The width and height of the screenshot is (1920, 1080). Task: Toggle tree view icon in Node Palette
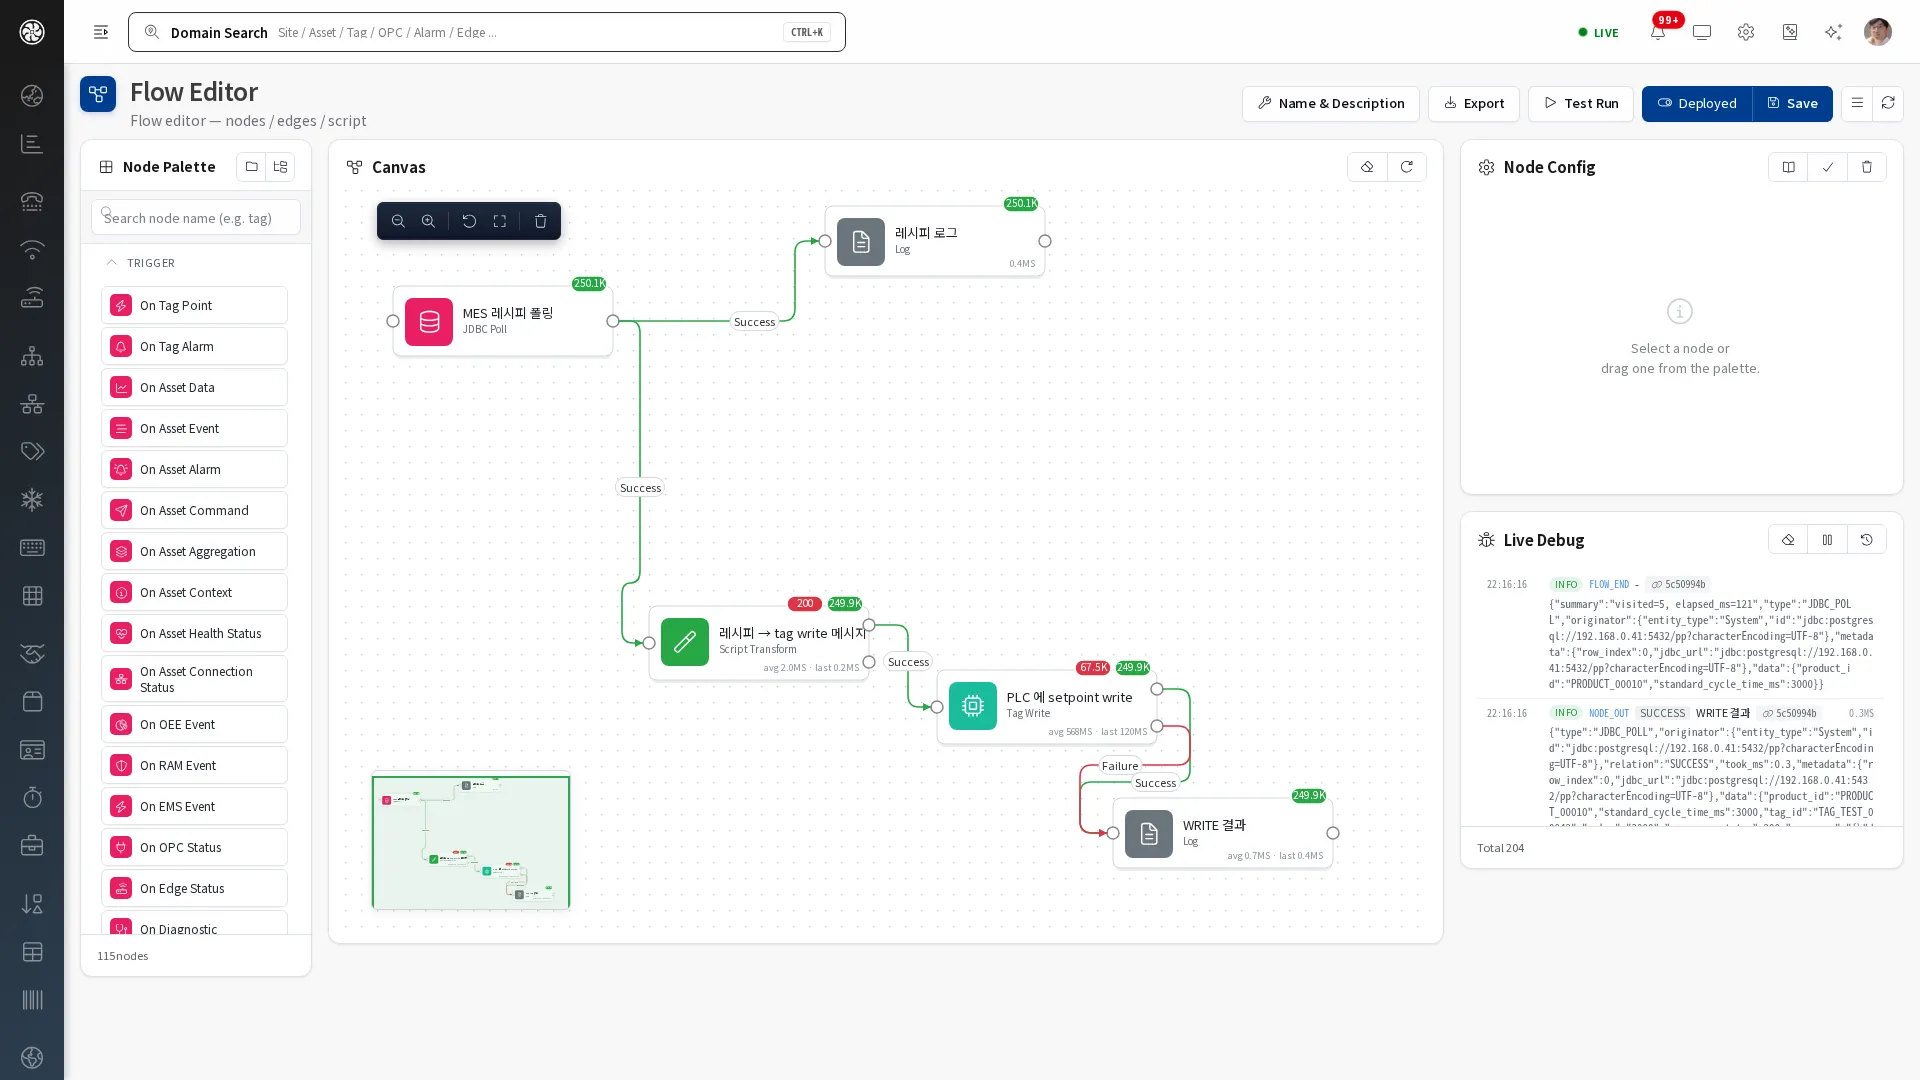tap(280, 167)
